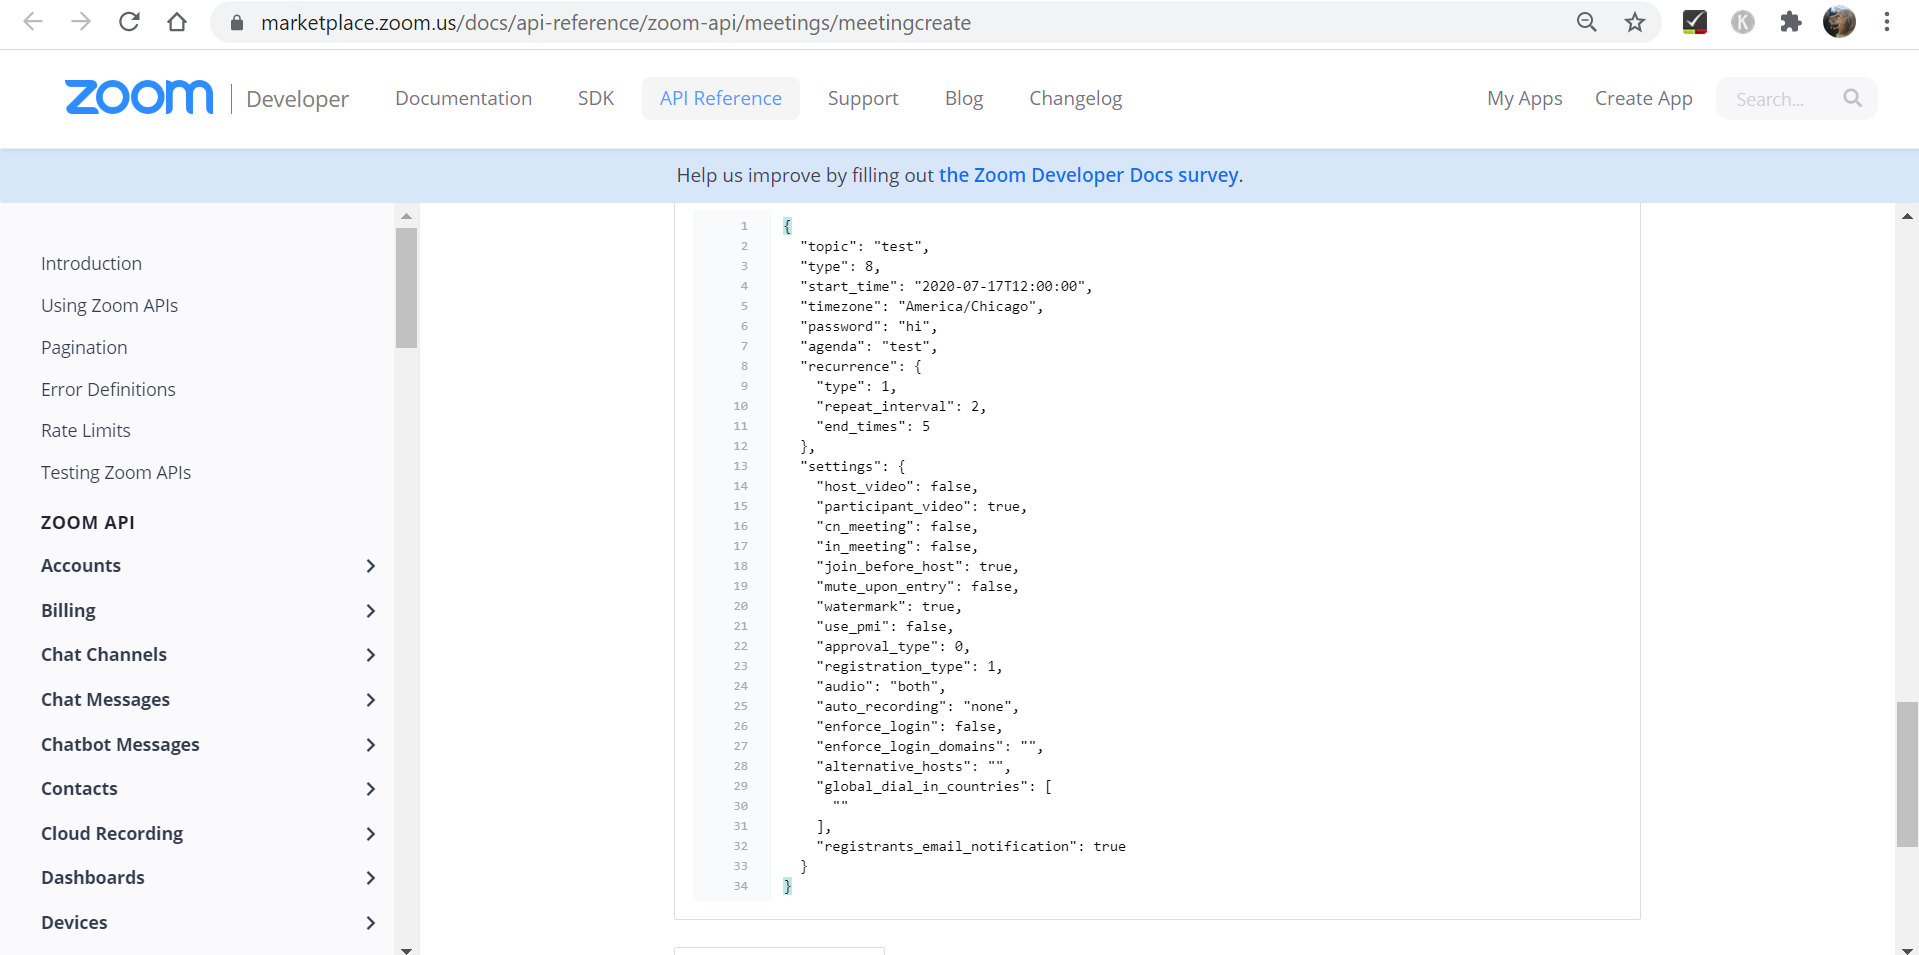Screen dimensions: 1919x955
Task: Expand the Billing section
Action: point(371,611)
